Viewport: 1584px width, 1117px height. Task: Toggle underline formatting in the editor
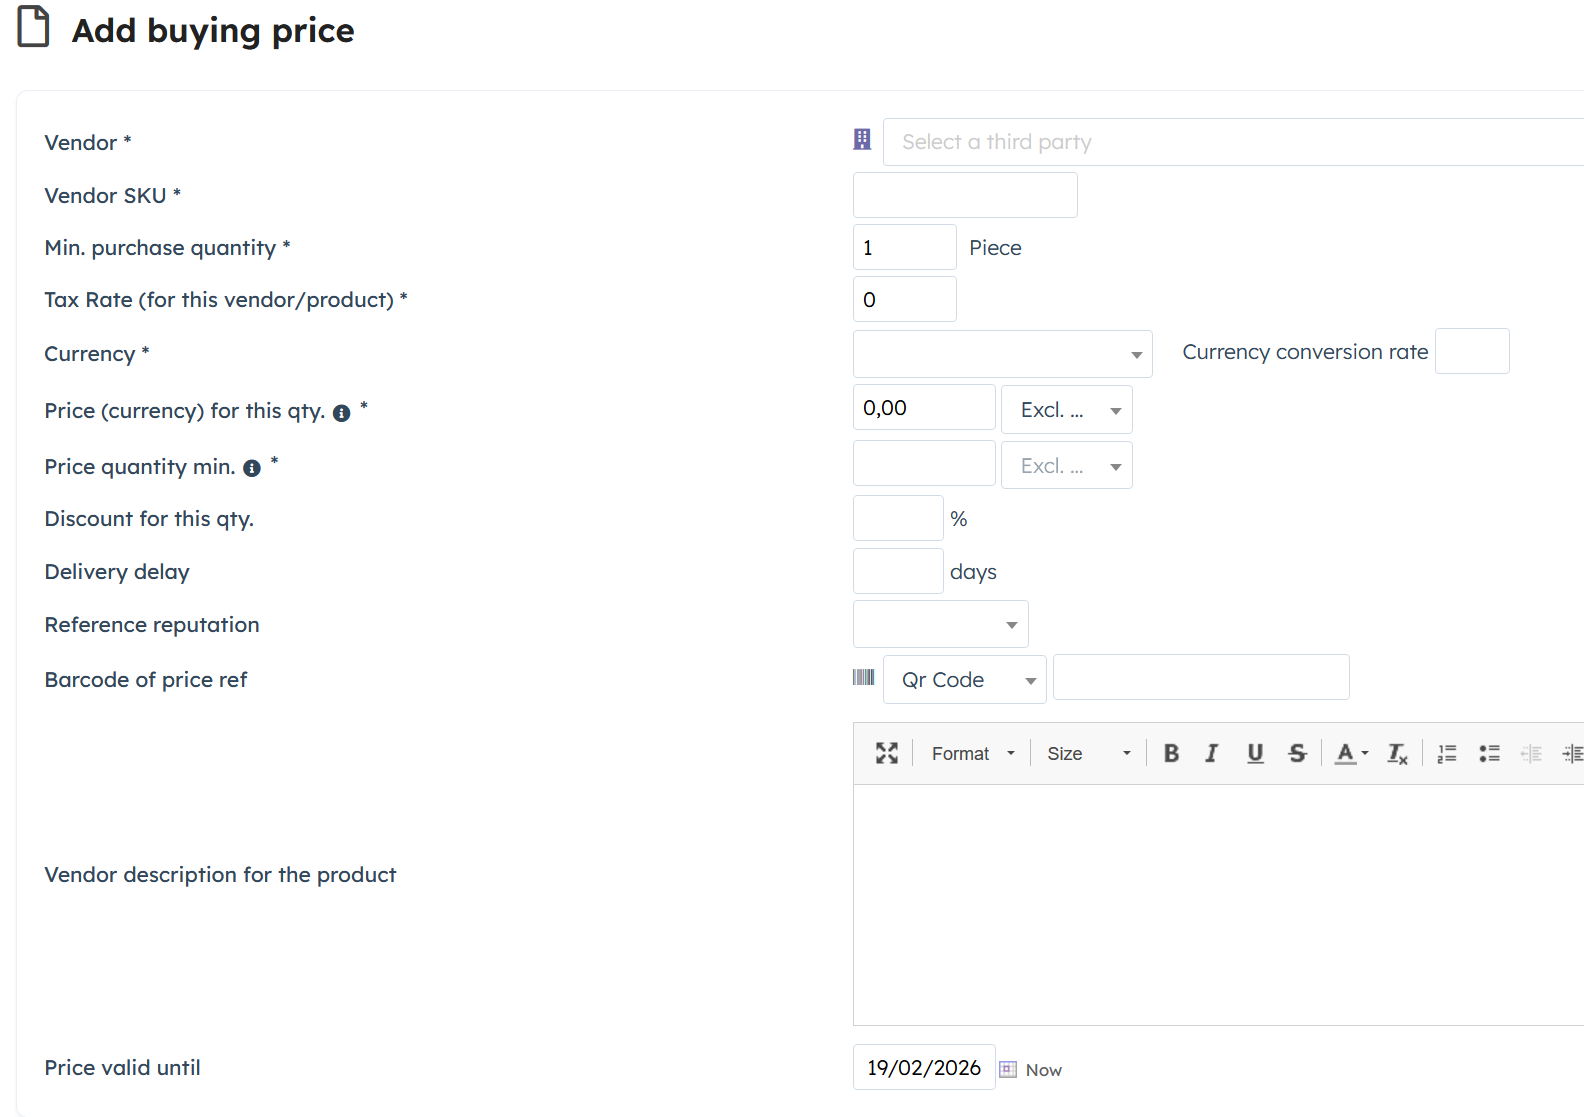(1255, 753)
